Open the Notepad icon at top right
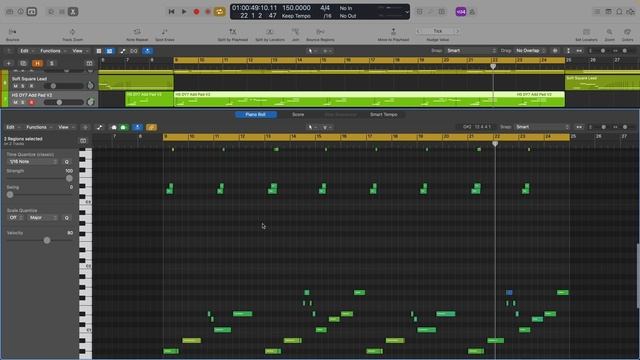The image size is (640, 360). 609,12
